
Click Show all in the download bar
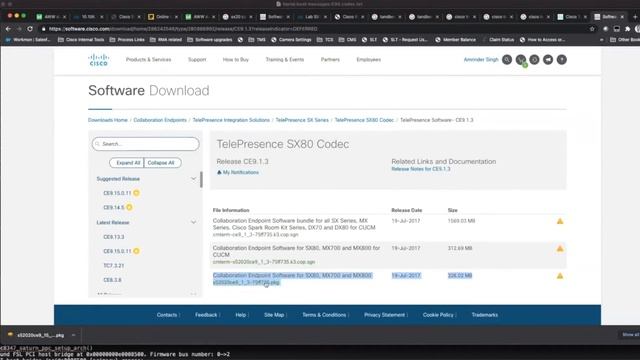tap(631, 335)
